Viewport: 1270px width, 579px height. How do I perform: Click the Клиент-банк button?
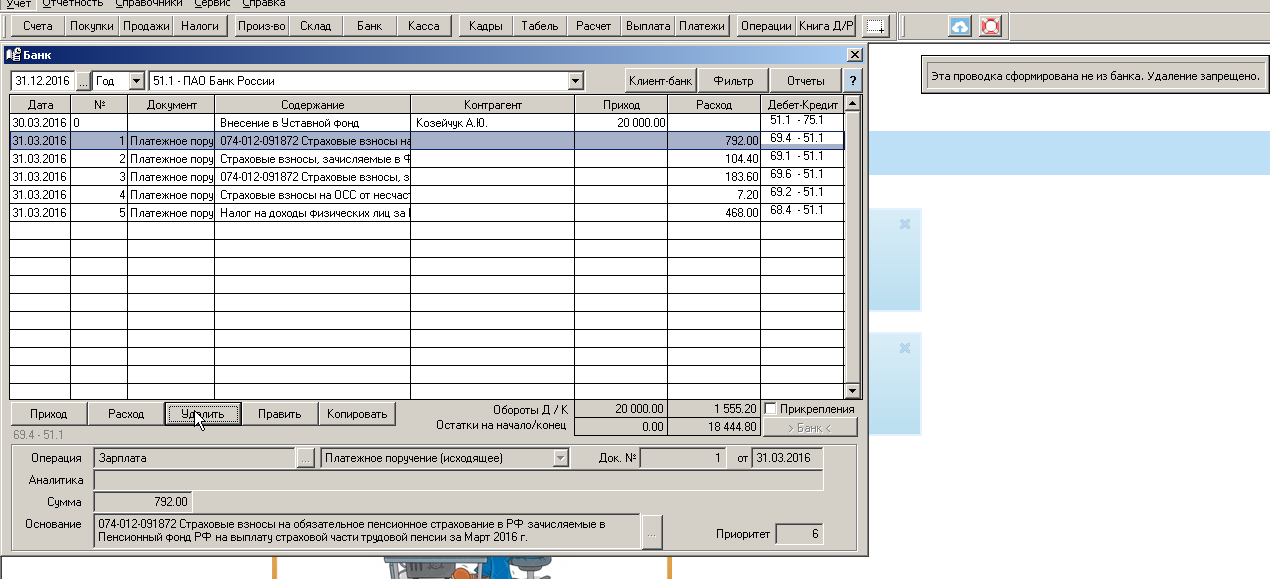click(660, 81)
